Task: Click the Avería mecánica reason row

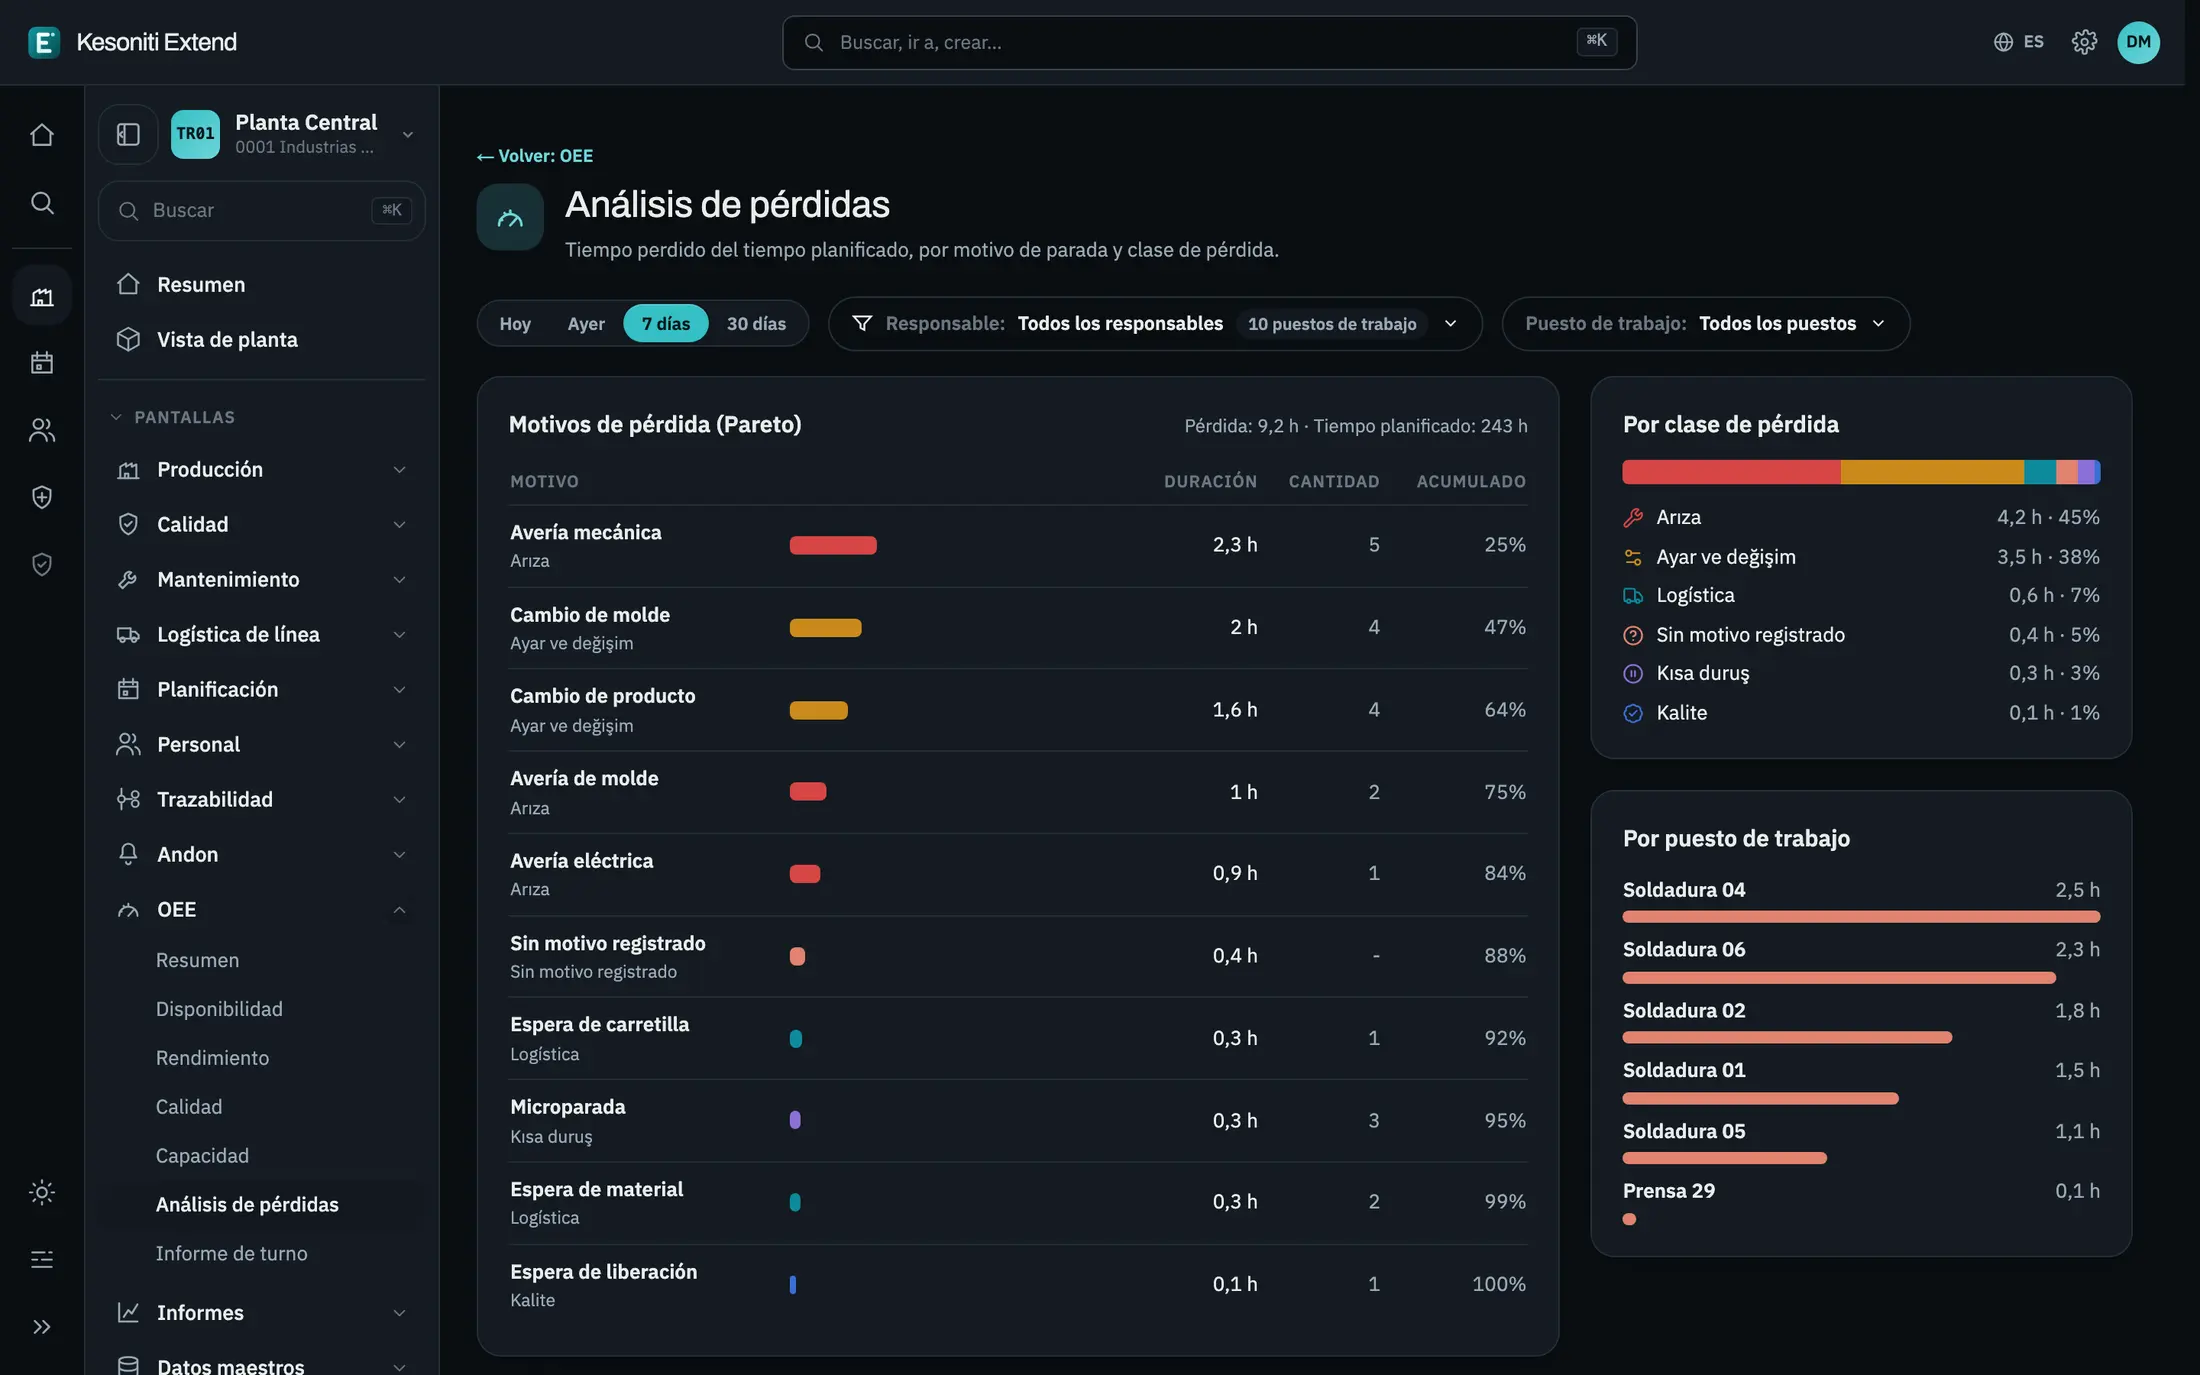Action: pos(1018,546)
